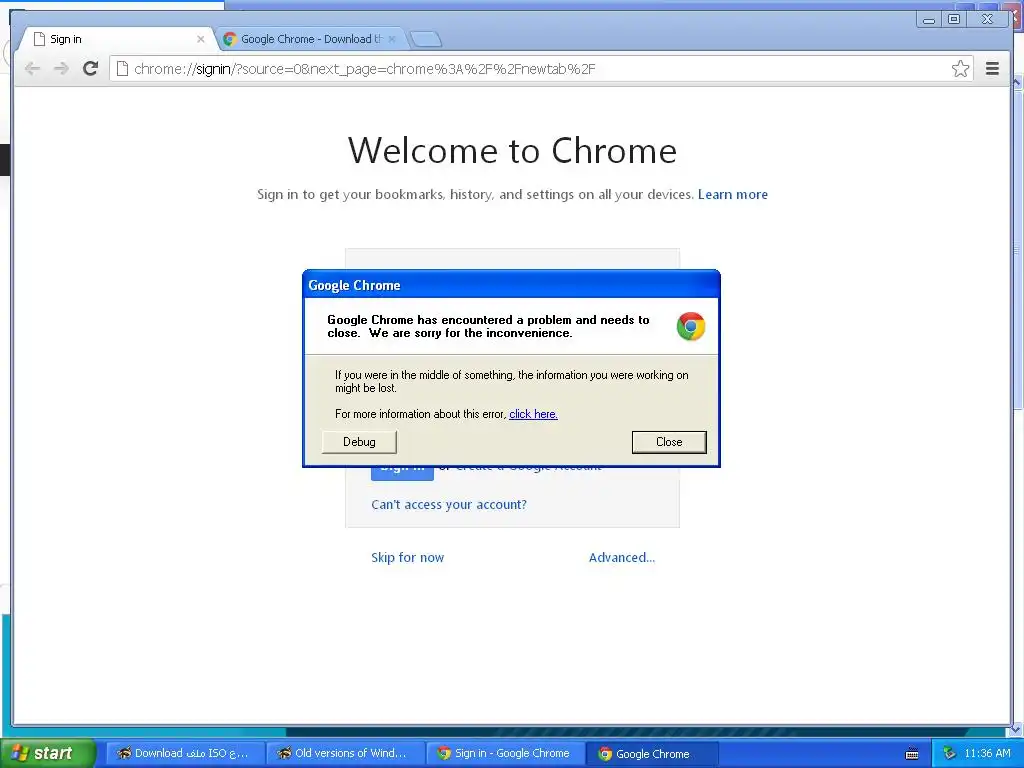Reload the page with the refresh icon

pyautogui.click(x=91, y=69)
